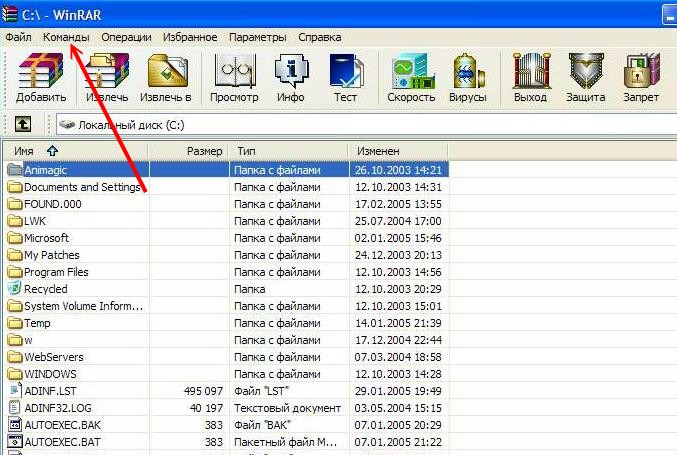This screenshot has height=455, width=677.
Task: Go up one folder level
Action: tap(23, 124)
